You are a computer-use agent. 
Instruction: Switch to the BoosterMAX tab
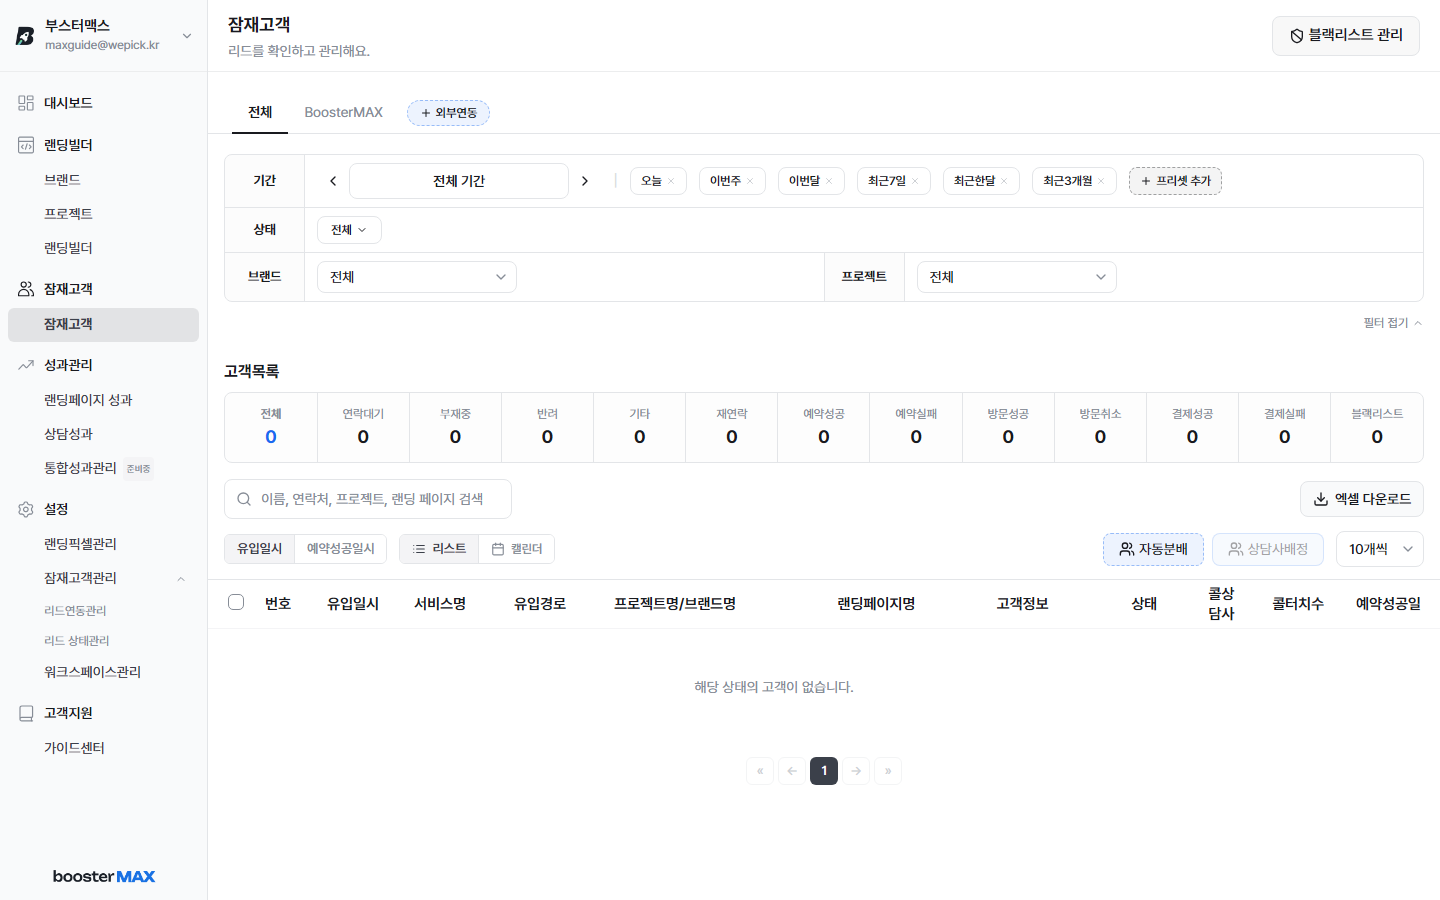(344, 112)
